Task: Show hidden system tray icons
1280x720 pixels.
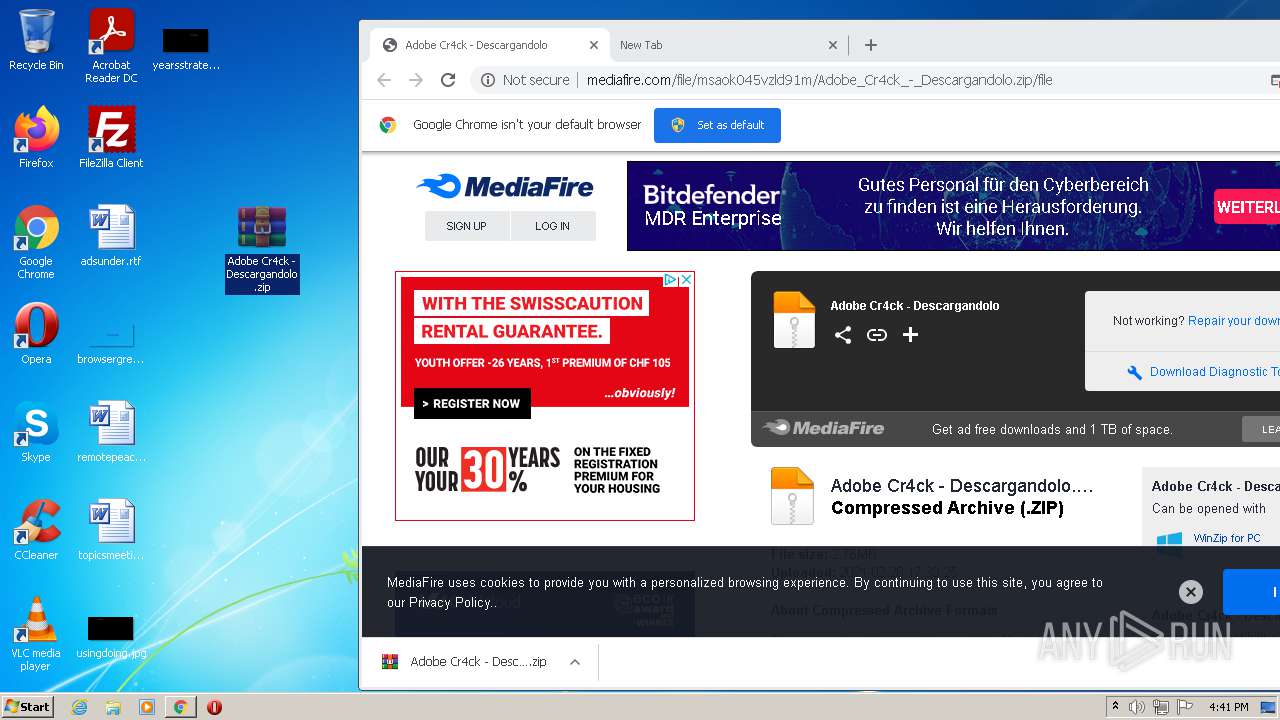Action: 1115,707
